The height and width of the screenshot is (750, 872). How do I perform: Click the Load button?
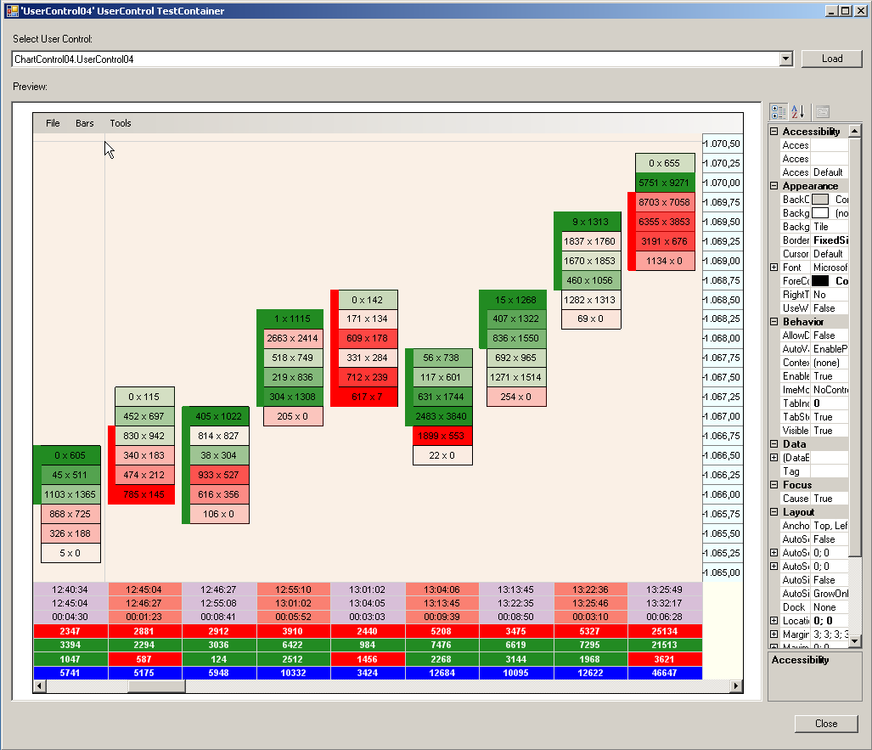coord(832,58)
